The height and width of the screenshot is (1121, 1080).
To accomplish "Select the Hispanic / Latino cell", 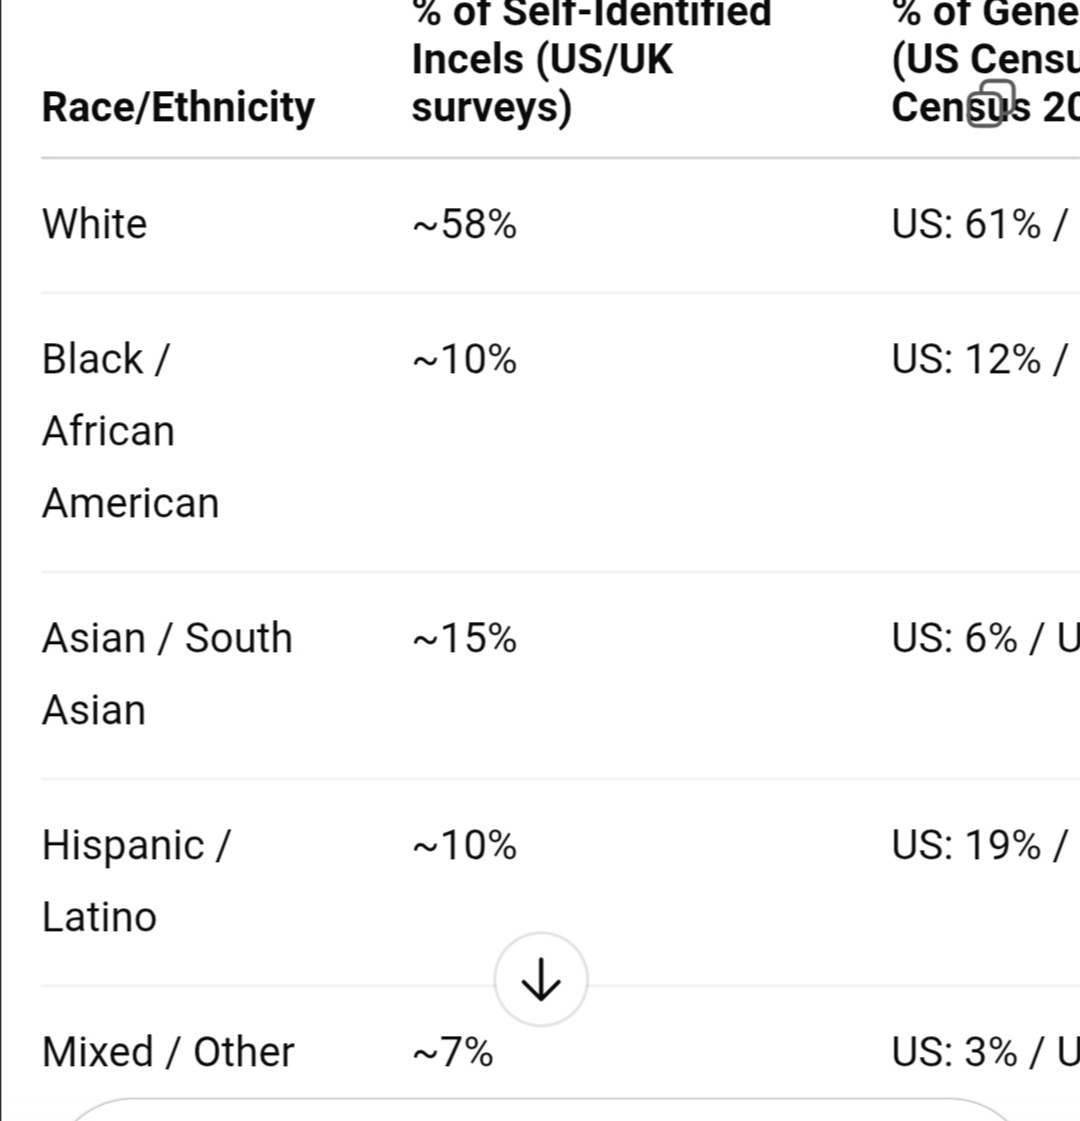I will (x=135, y=880).
